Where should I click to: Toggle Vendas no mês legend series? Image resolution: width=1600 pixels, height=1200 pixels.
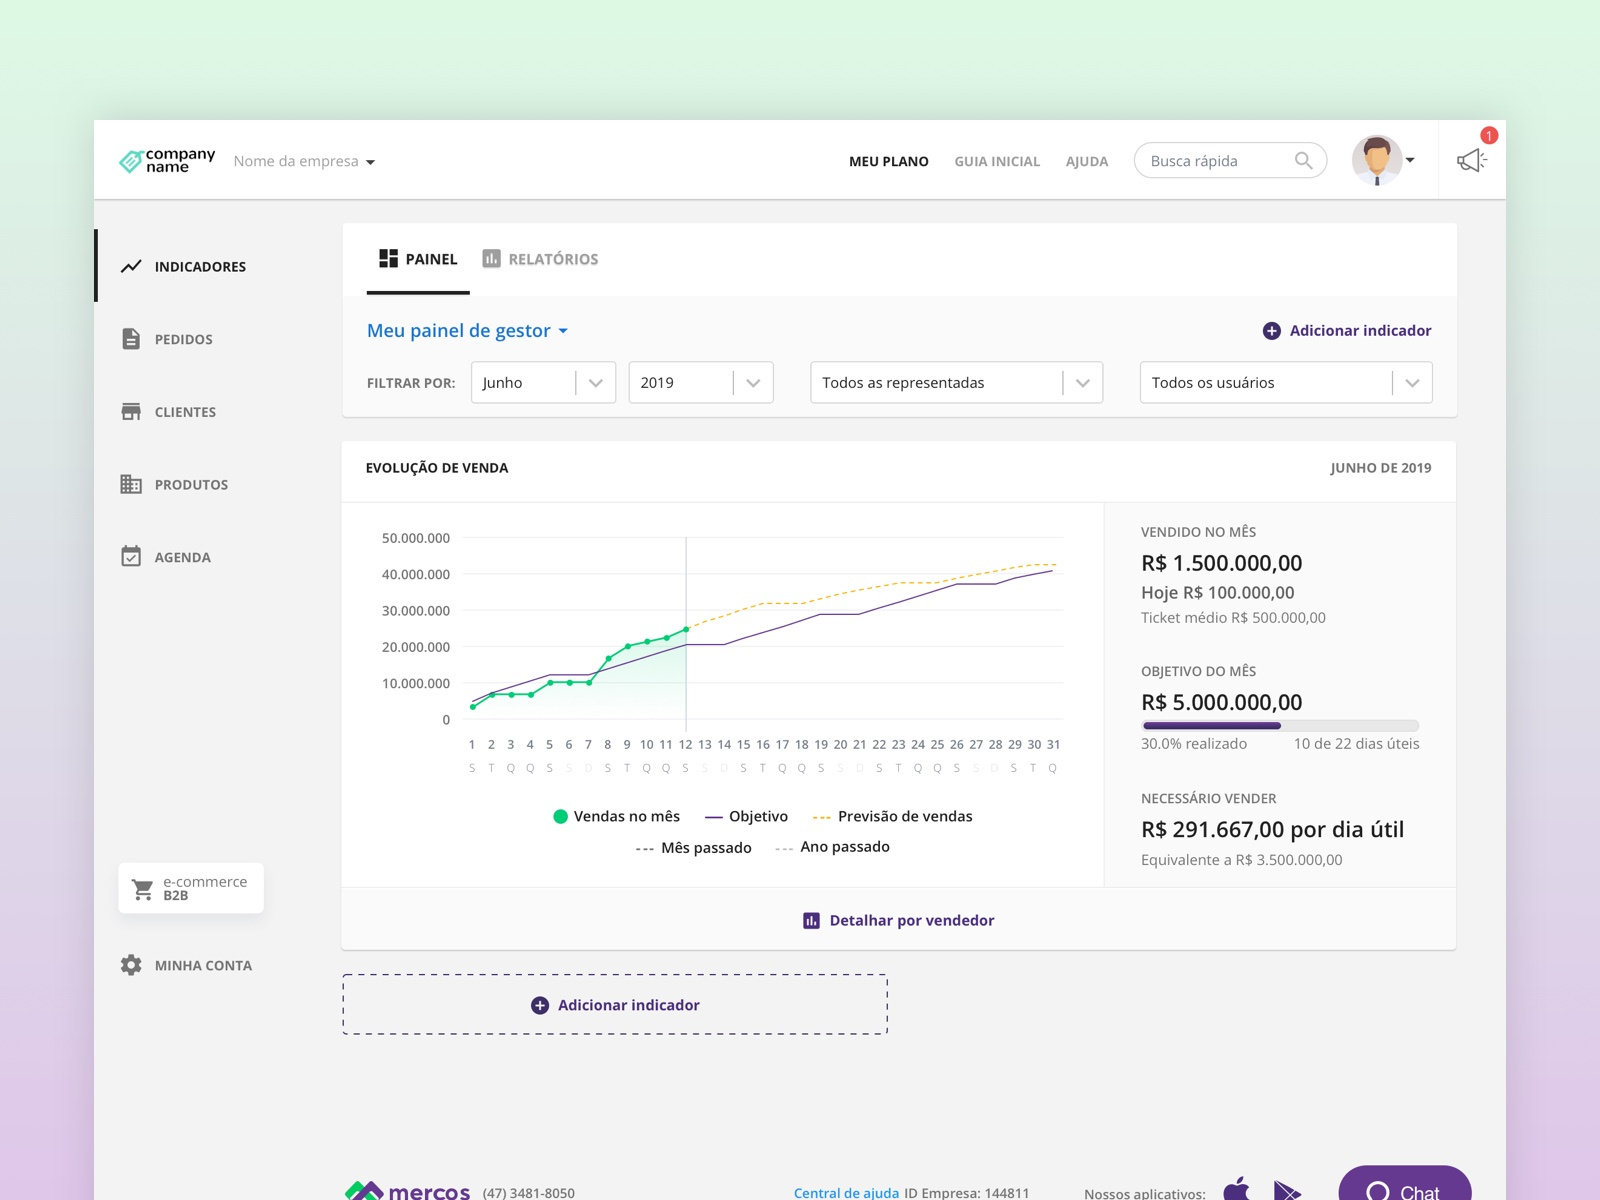(x=616, y=816)
